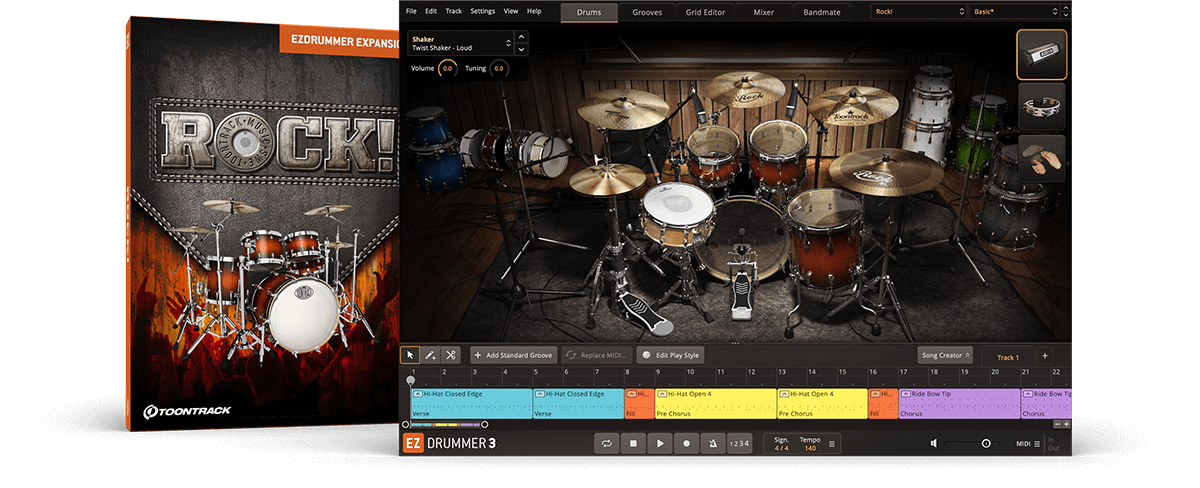This screenshot has height=488, width=1200.
Task: Select the arrow pointer tool
Action: click(410, 355)
